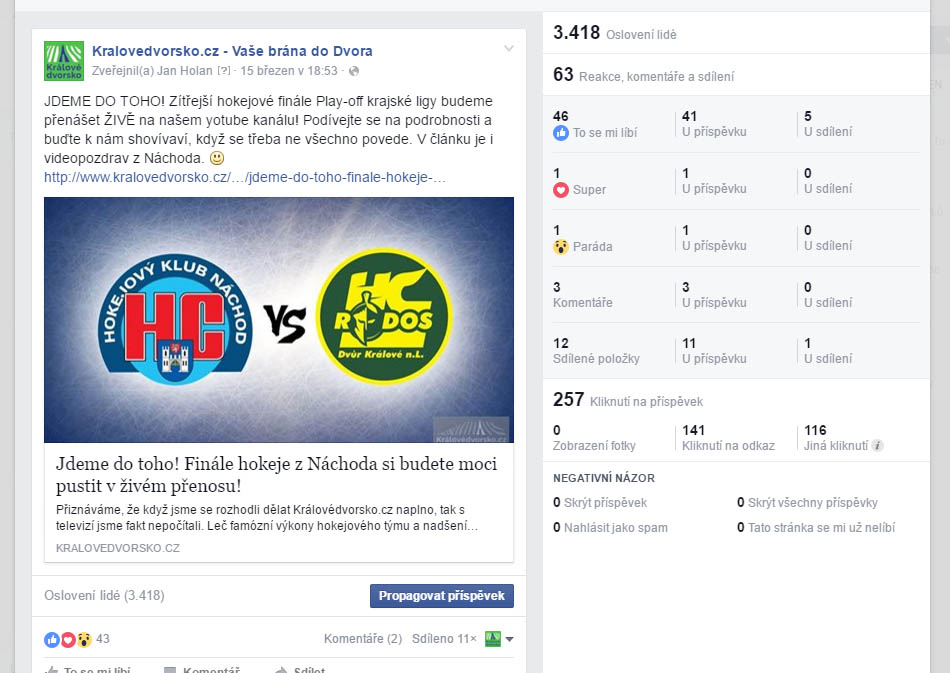Expand the post-as-page selector arrow
Image resolution: width=950 pixels, height=673 pixels.
pos(510,639)
